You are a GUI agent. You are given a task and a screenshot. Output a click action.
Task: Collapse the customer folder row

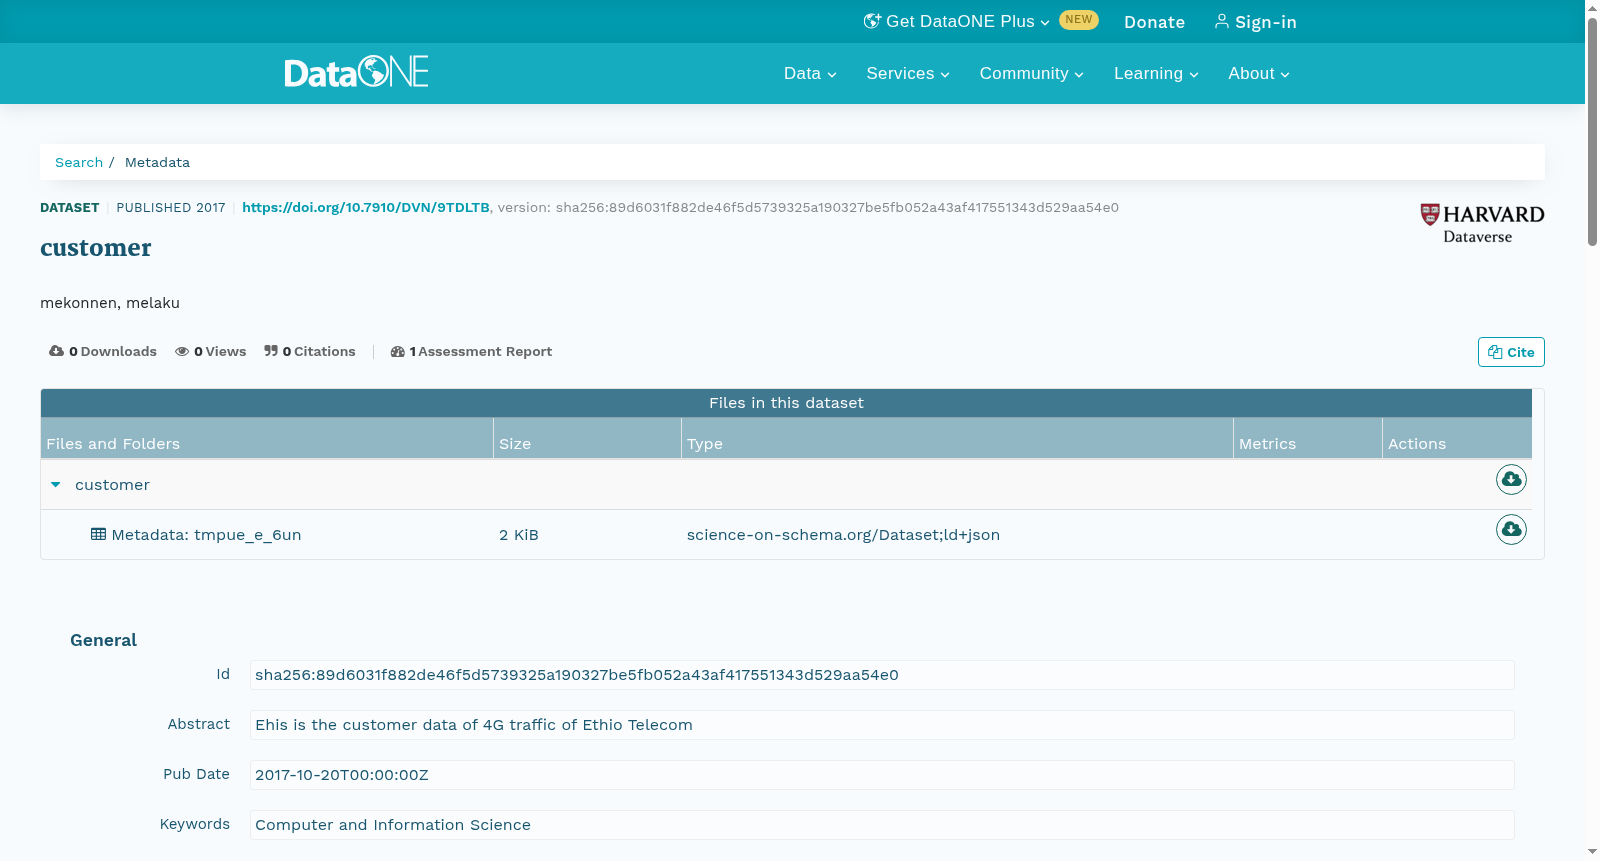coord(56,485)
